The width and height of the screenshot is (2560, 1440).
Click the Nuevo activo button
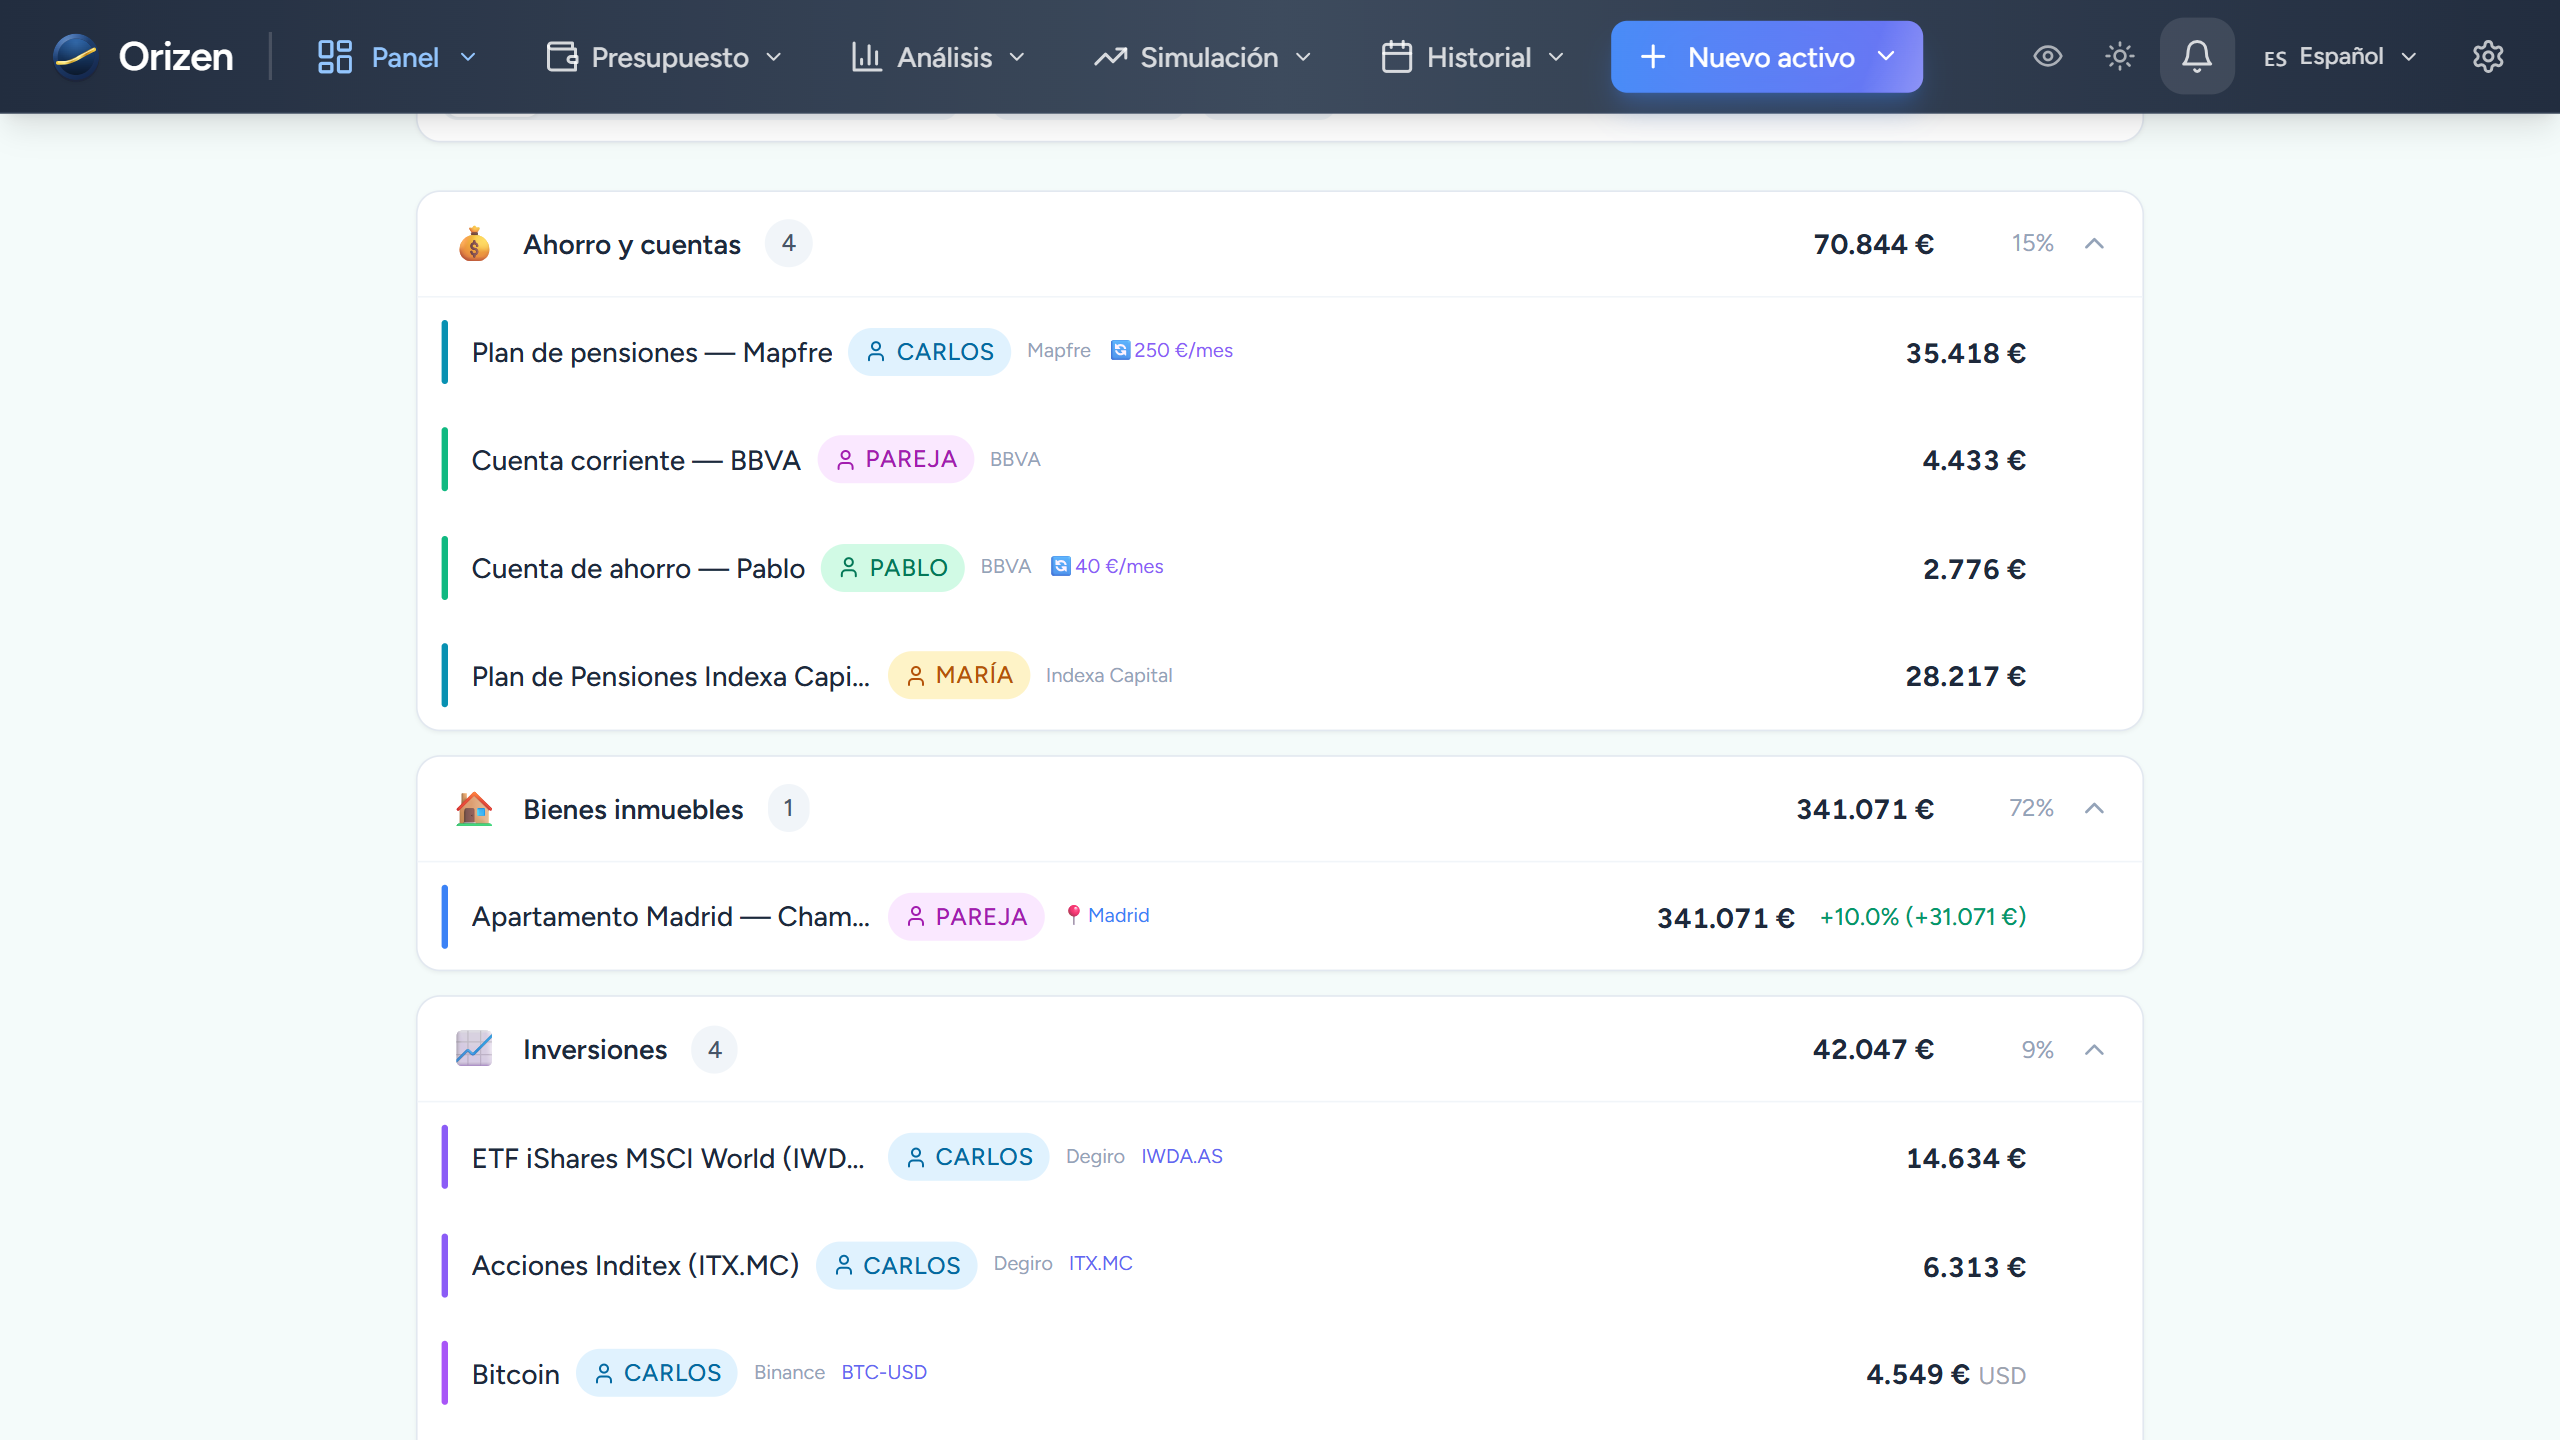[x=1766, y=57]
